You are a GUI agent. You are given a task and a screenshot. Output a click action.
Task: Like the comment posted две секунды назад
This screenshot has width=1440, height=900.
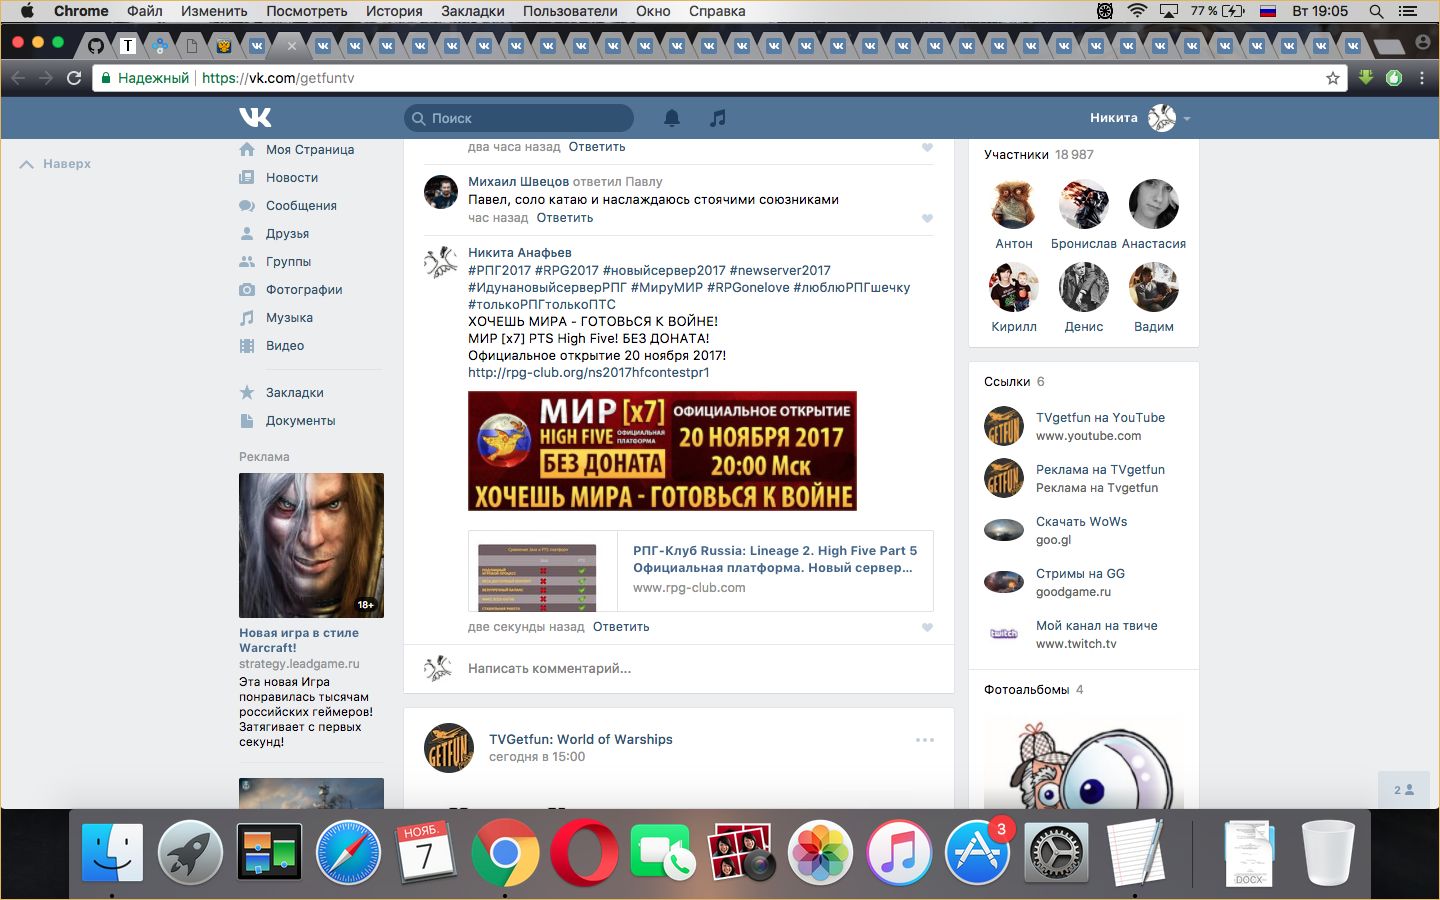pyautogui.click(x=927, y=627)
